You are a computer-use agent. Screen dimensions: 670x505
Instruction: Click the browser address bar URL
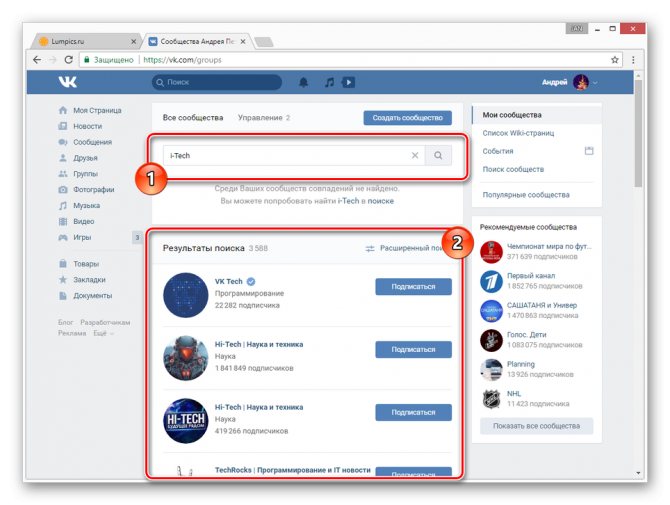182,60
